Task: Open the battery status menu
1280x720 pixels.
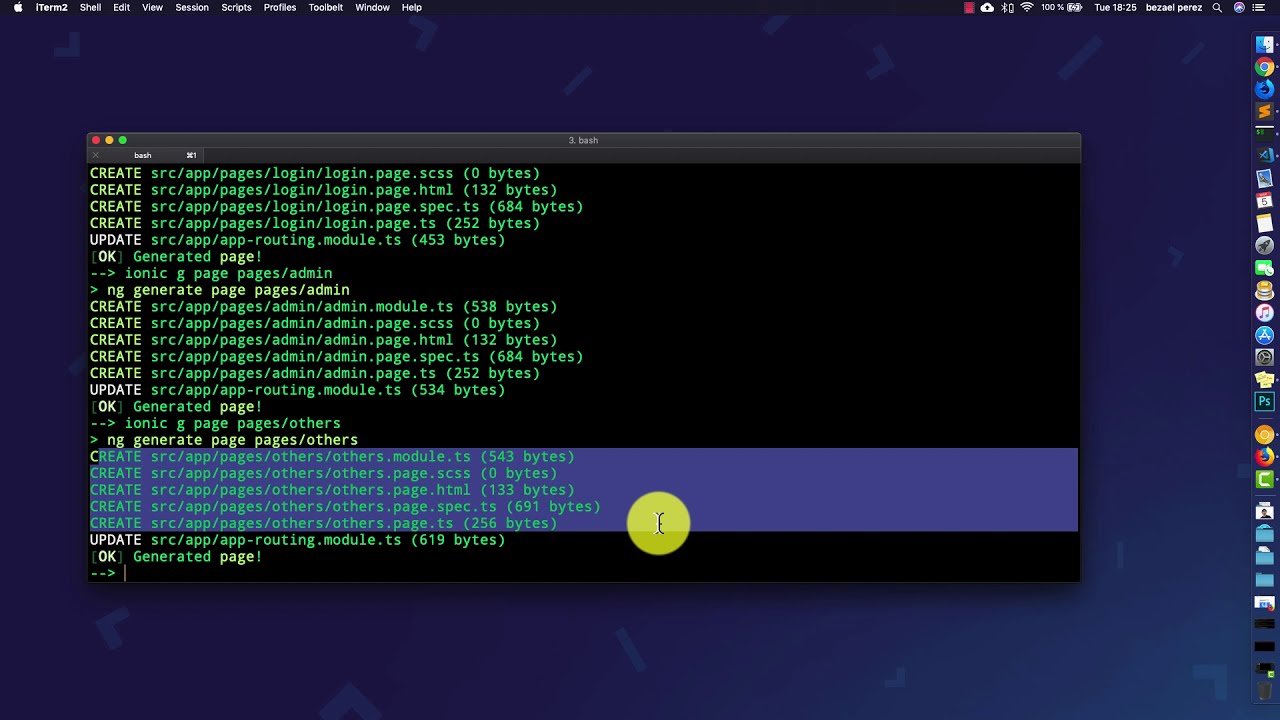Action: (x=1075, y=7)
